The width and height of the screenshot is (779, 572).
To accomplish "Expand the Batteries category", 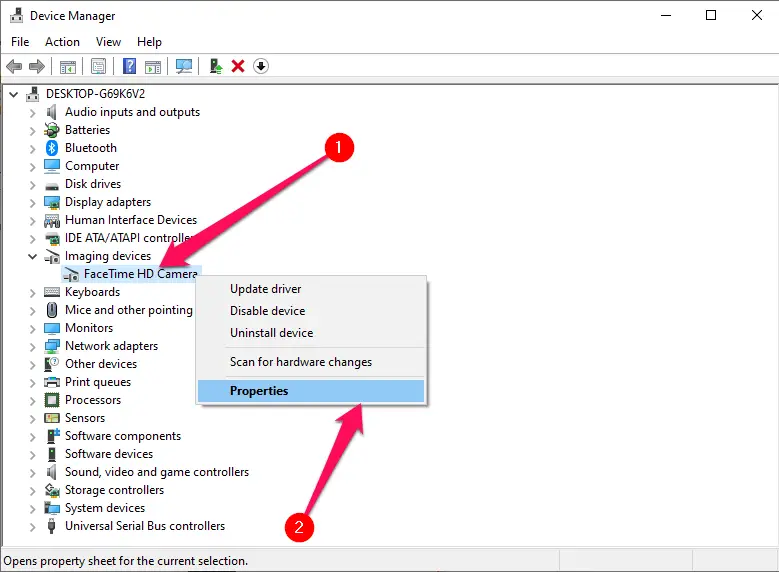I will click(x=32, y=131).
